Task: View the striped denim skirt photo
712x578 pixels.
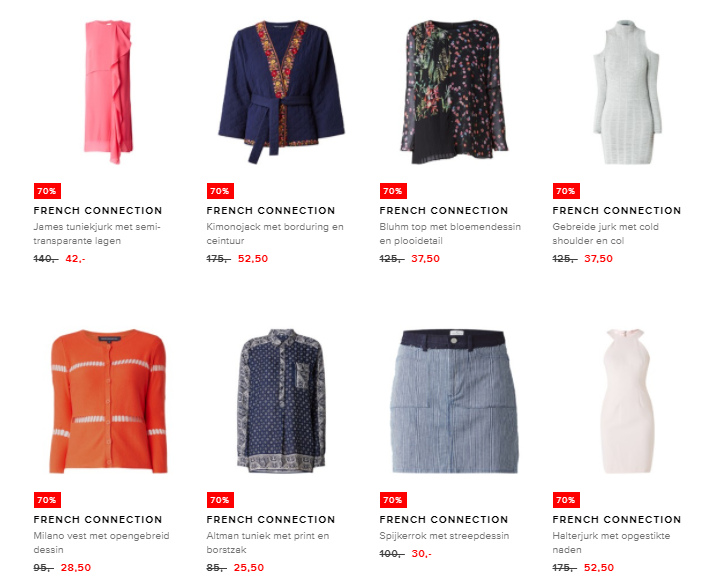Action: (455, 401)
